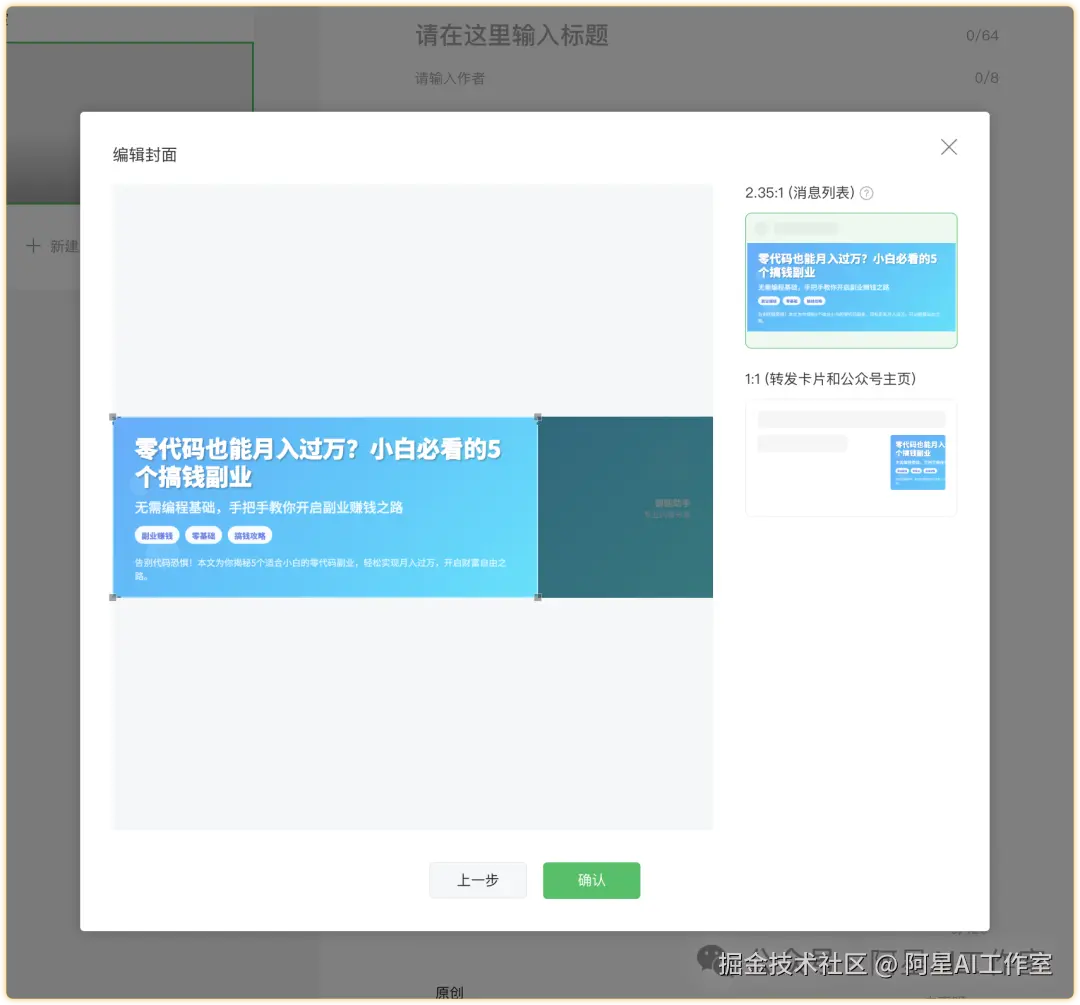Image resolution: width=1080 pixels, height=1005 pixels.
Task: Click the bottom-left crop handle
Action: 113,597
